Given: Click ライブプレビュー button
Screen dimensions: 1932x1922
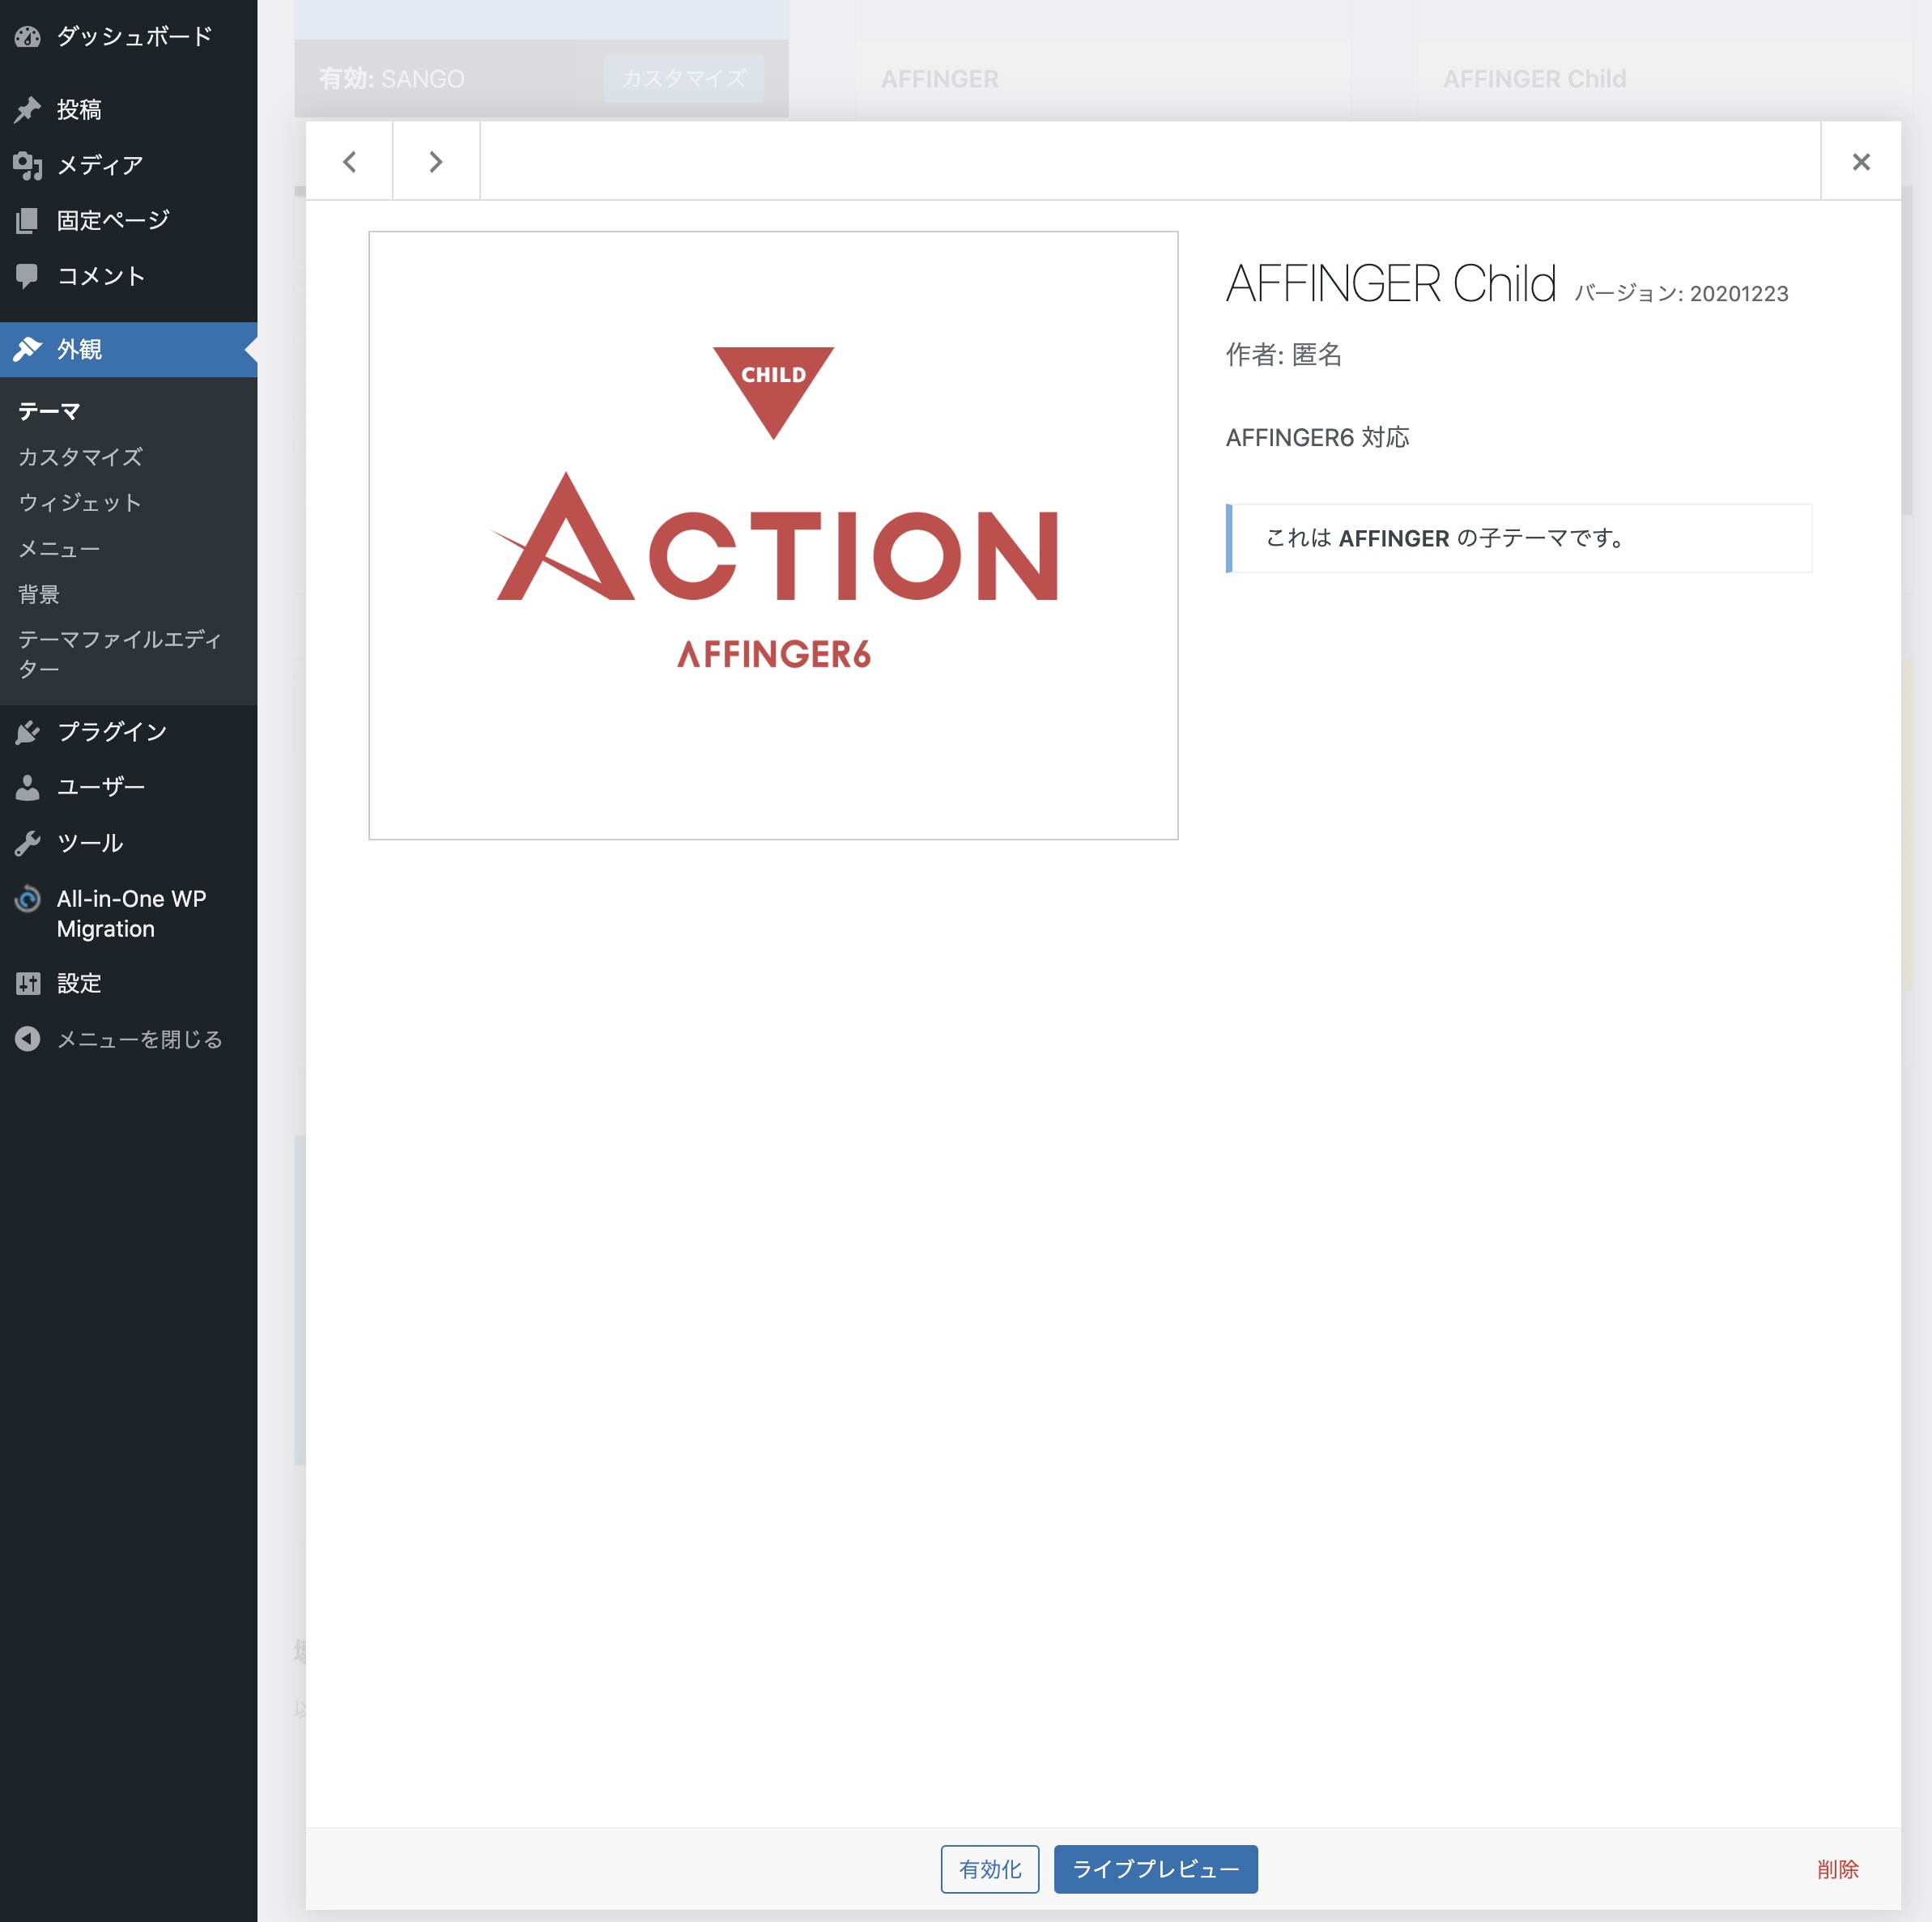Looking at the screenshot, I should (x=1155, y=1869).
